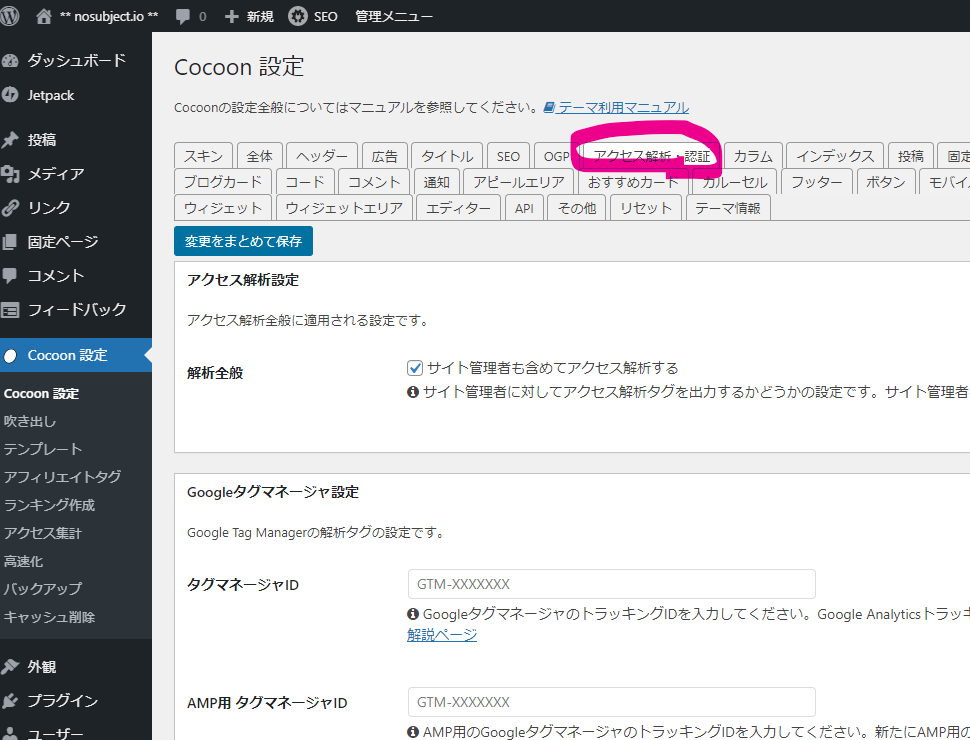Switch to the おすすめカード tab
This screenshot has height=740, width=970.
[x=633, y=181]
